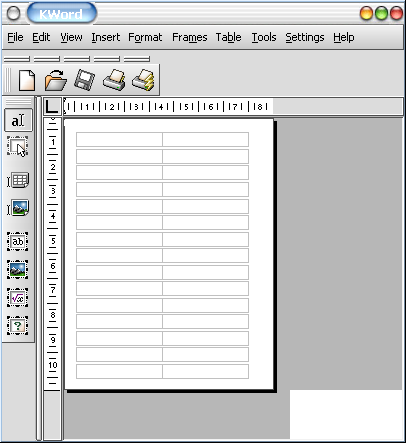Create a new document with toolbar icon
Viewport: 406px width, 443px height.
pyautogui.click(x=27, y=80)
